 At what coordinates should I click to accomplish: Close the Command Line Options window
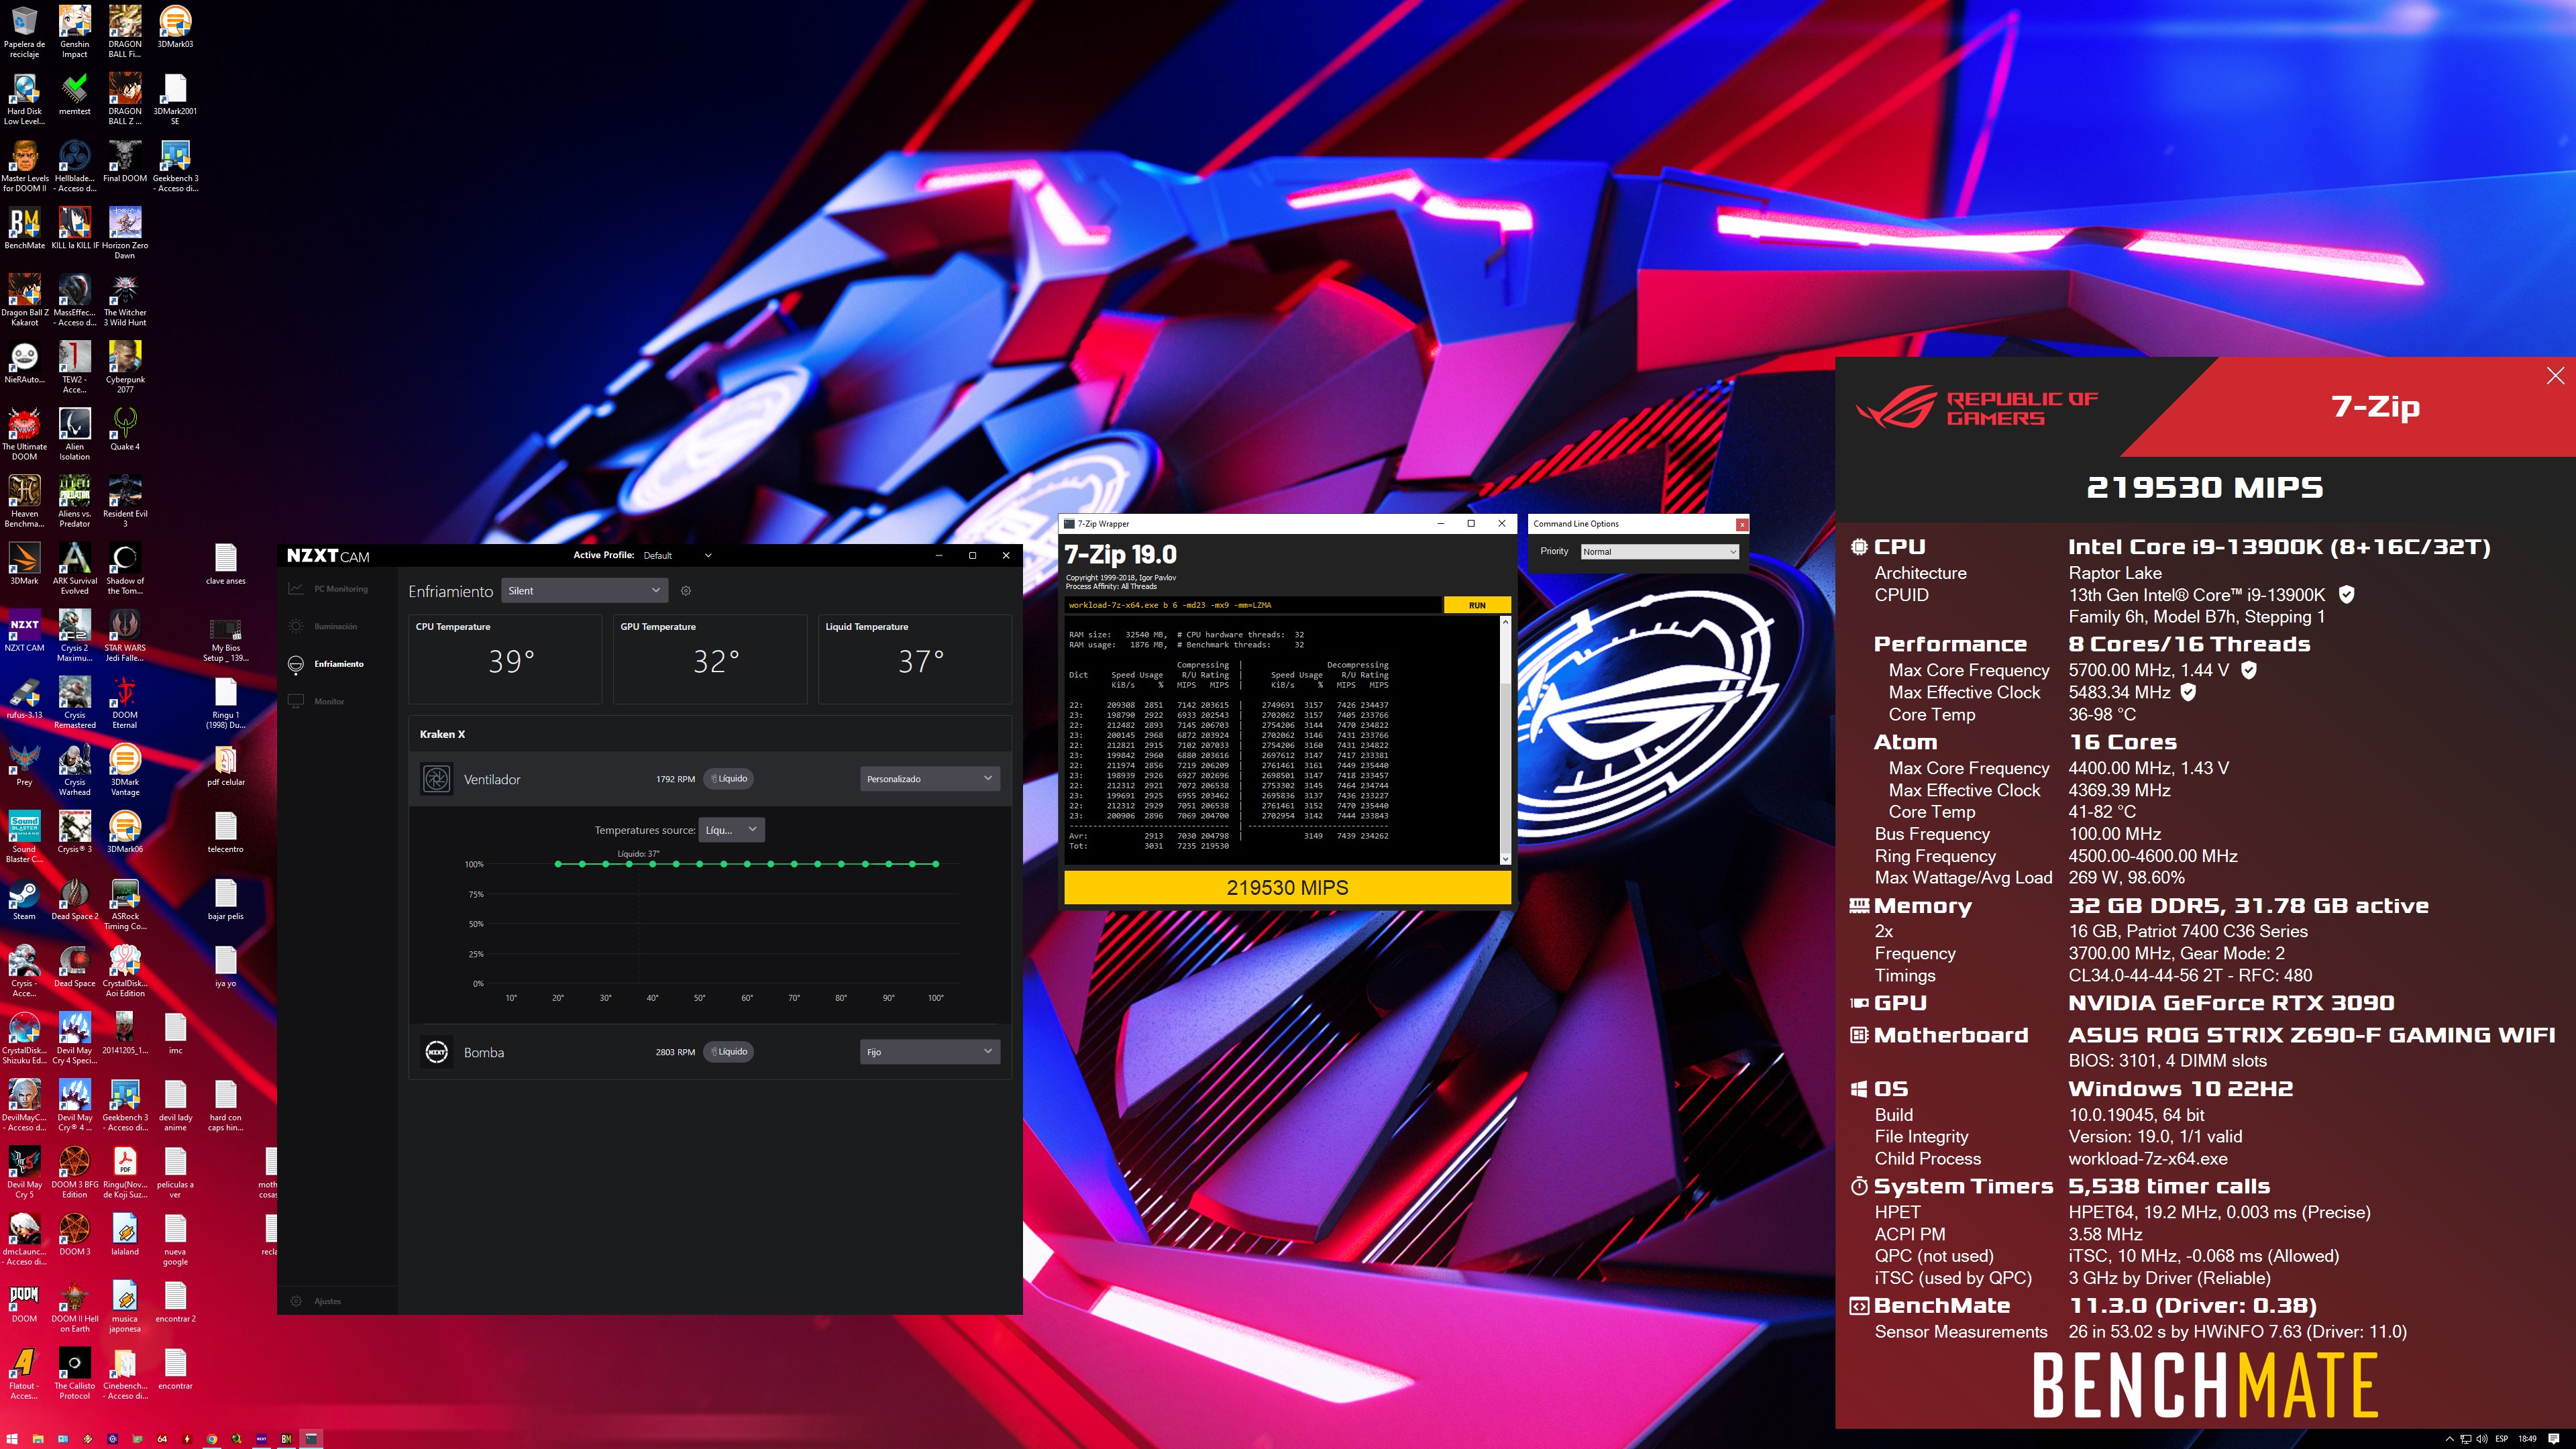pos(1742,524)
